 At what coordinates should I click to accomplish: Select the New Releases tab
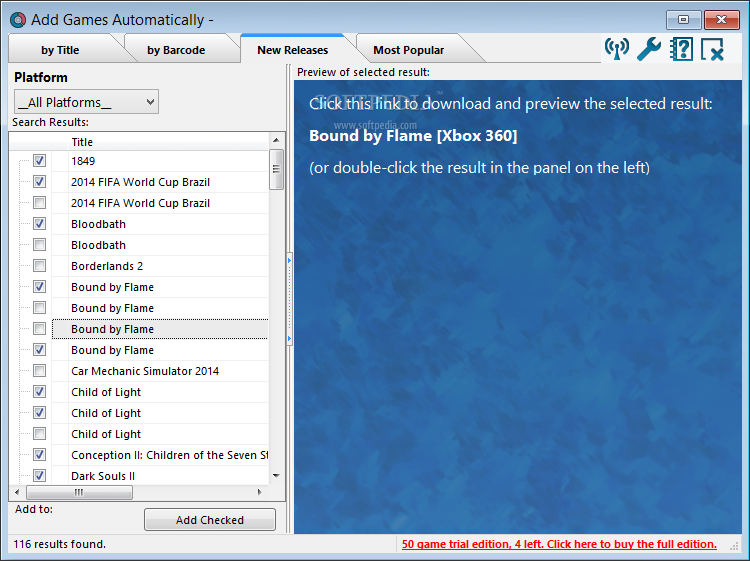point(293,50)
